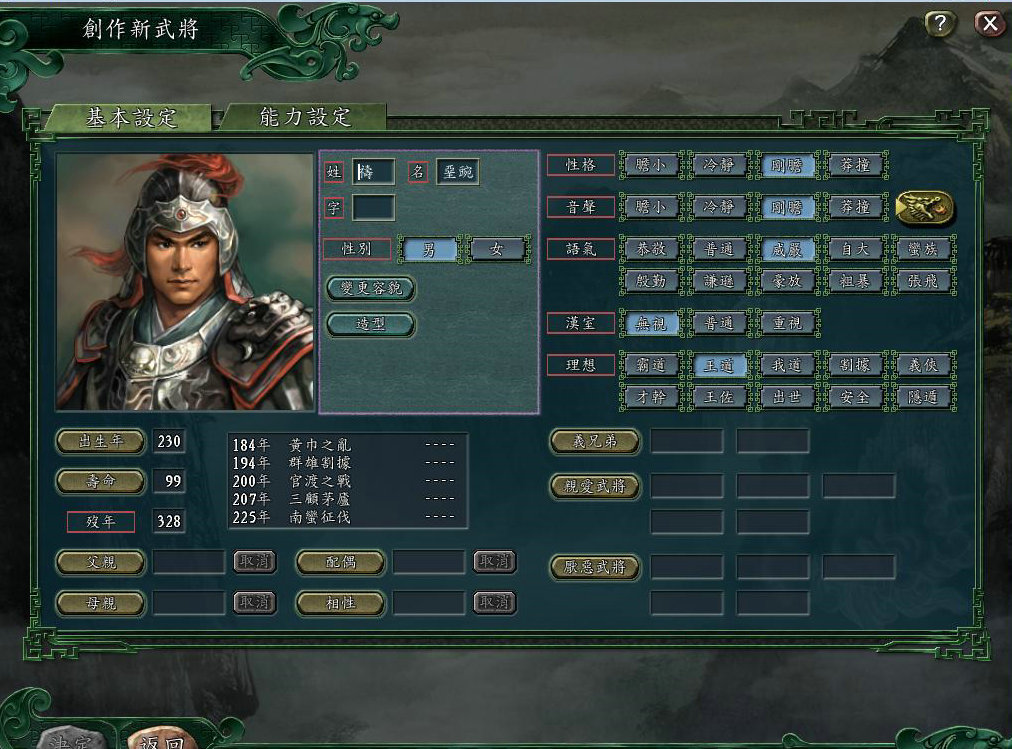Switch to the 基本設定 tab
1012x749 pixels.
(x=131, y=118)
